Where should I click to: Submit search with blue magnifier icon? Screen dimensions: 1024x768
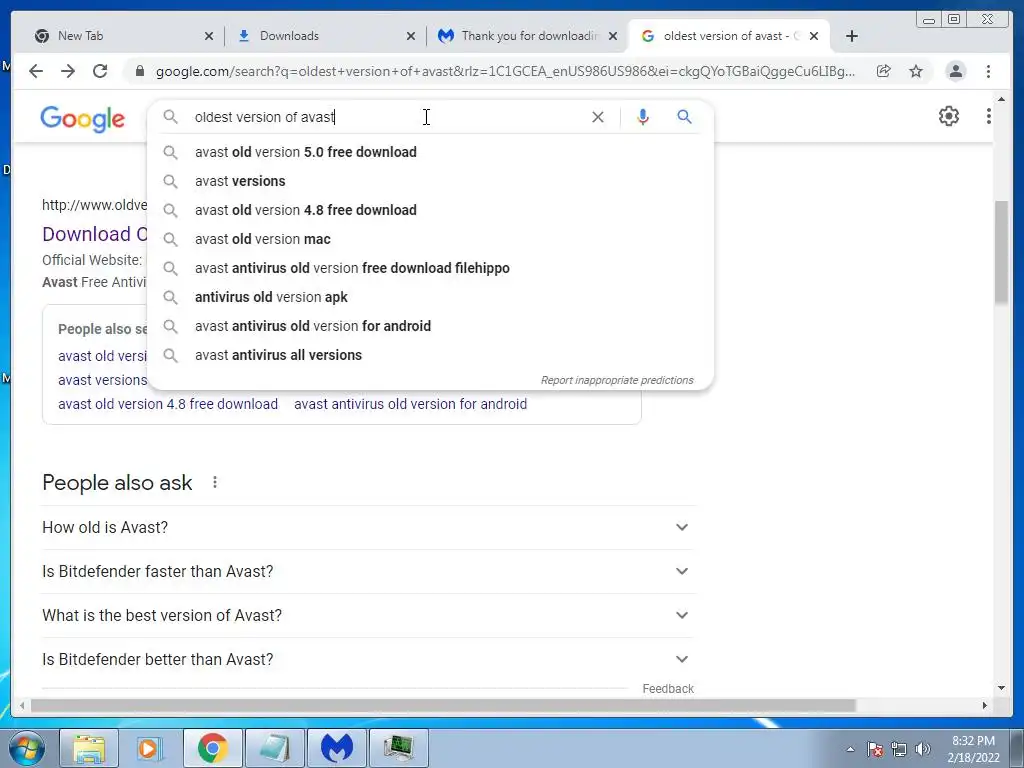(x=684, y=117)
